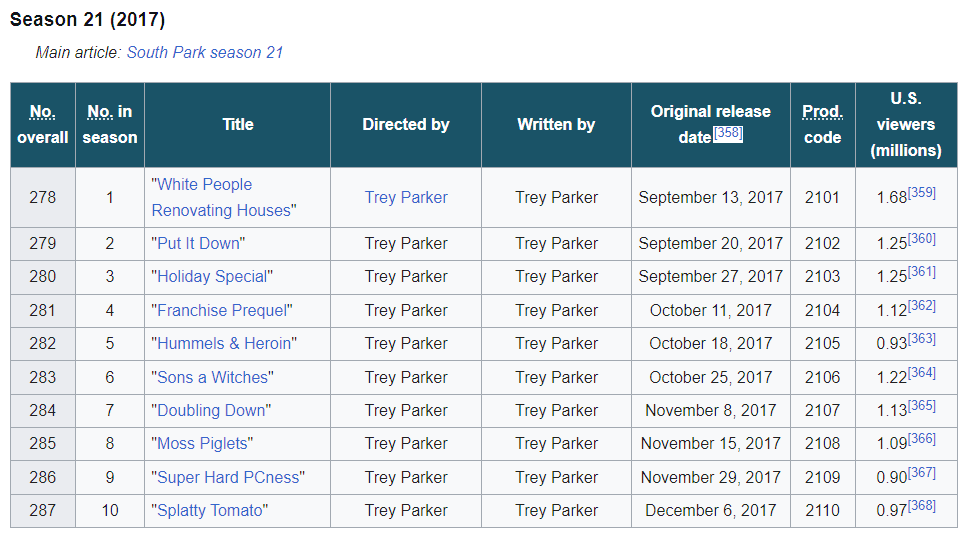Open footnote 360 for episode 279 viewers
The image size is (960, 533).
pyautogui.click(x=922, y=238)
